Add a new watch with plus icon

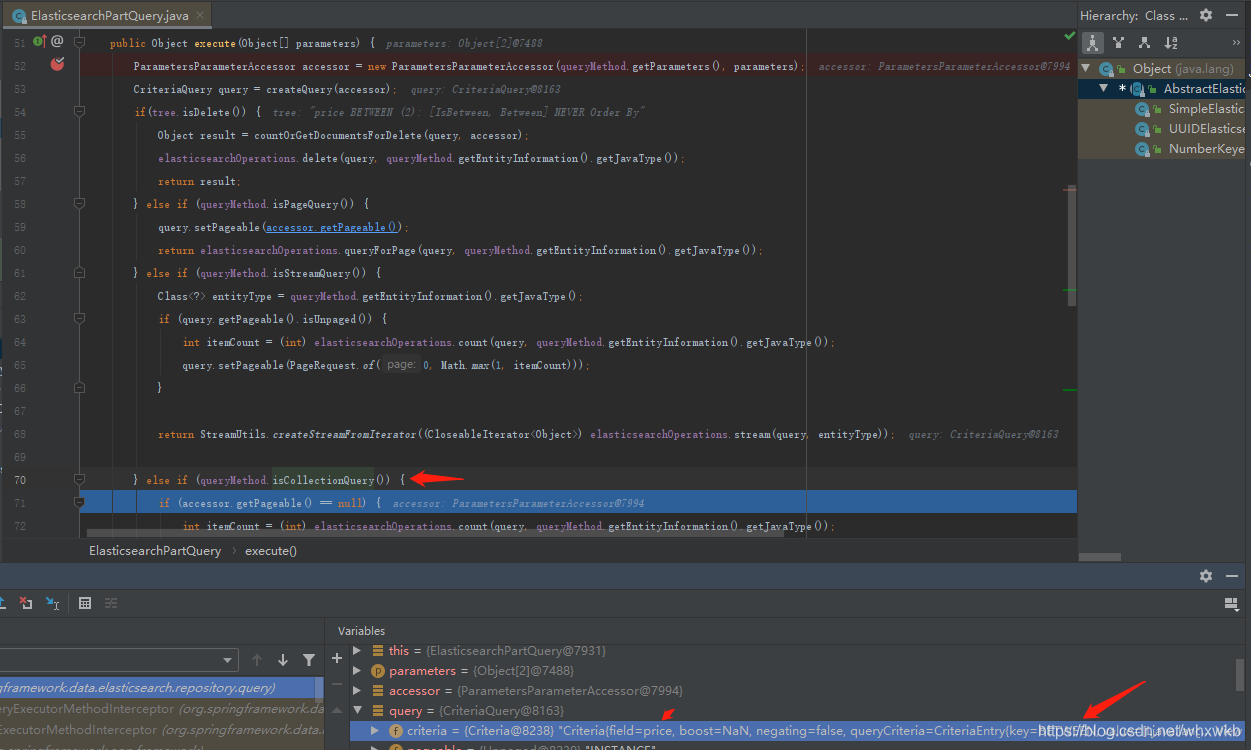337,658
